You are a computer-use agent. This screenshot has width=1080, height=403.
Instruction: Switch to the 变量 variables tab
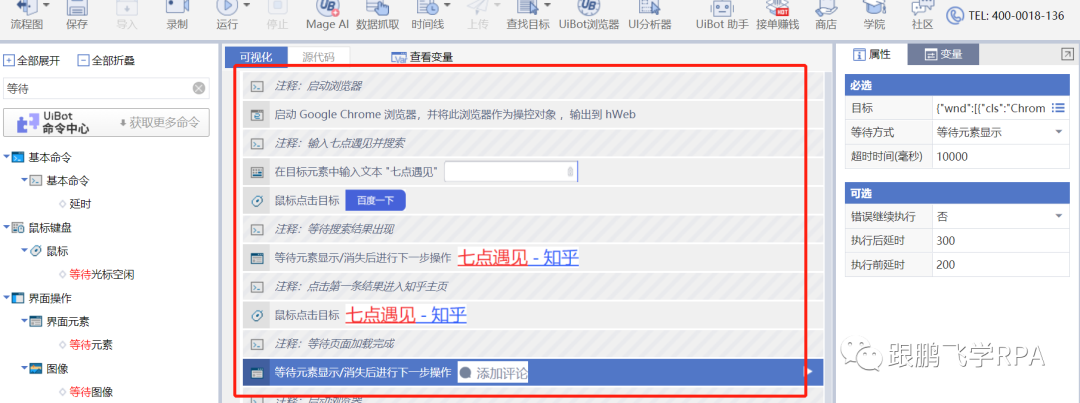943,54
